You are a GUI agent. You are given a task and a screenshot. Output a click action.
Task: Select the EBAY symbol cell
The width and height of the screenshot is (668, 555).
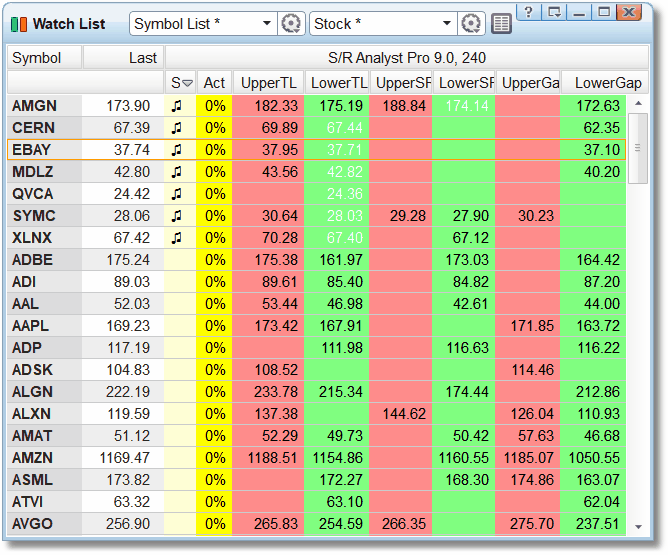pyautogui.click(x=44, y=150)
